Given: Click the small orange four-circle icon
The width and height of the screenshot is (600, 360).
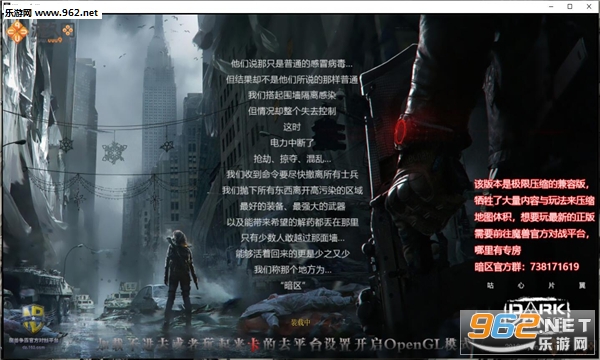Looking at the screenshot, I should pos(68,30).
